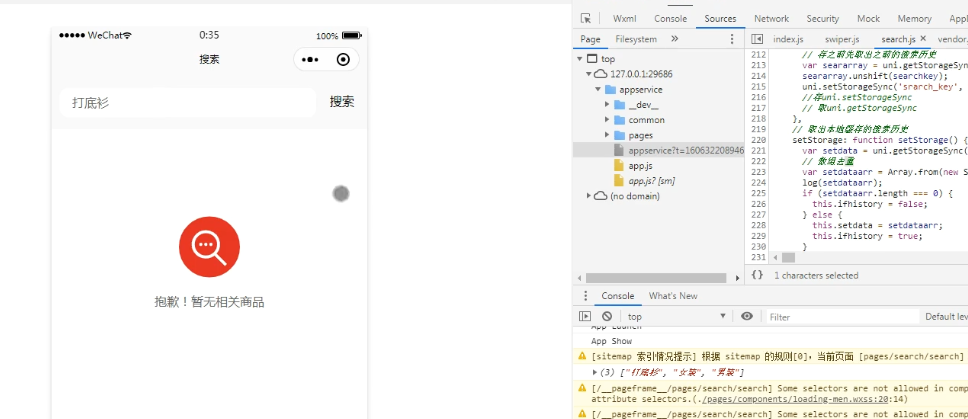The width and height of the screenshot is (968, 419).
Task: Close mini program via circle target icon
Action: (x=343, y=60)
